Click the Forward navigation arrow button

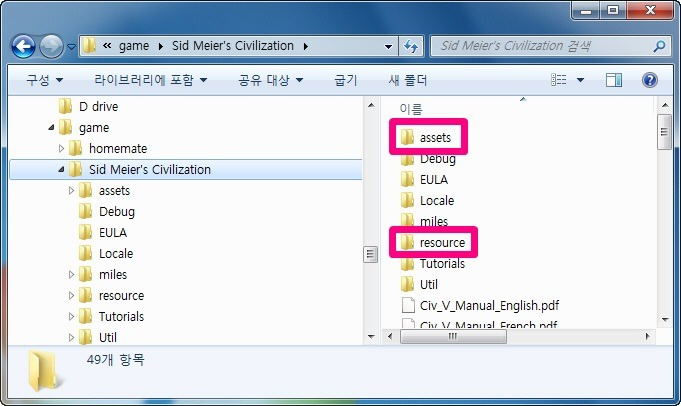(x=51, y=46)
